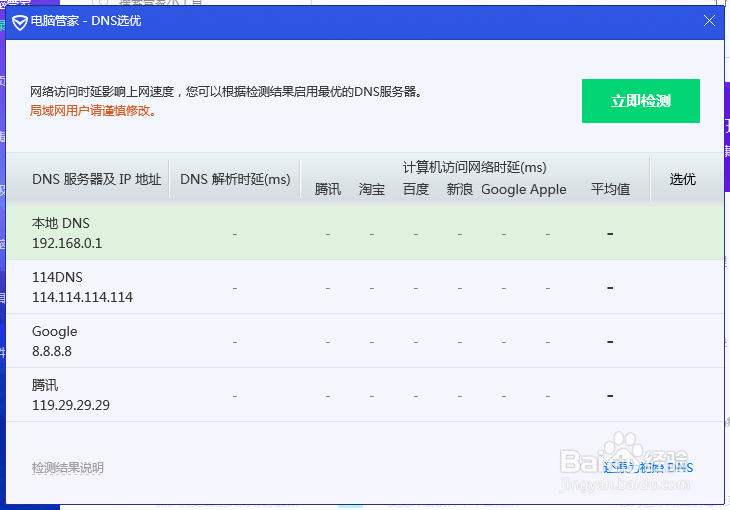Viewport: 730px width, 510px height.
Task: Open 检测结果说明 link
Action: tap(68, 468)
